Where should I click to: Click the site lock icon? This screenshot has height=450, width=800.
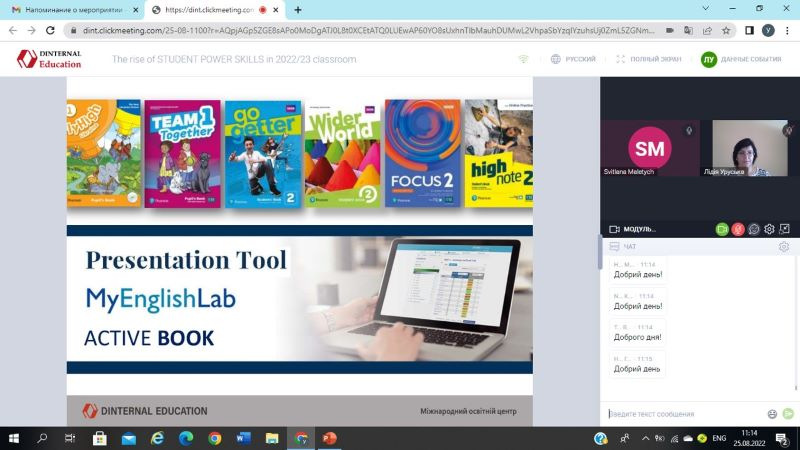[x=73, y=31]
